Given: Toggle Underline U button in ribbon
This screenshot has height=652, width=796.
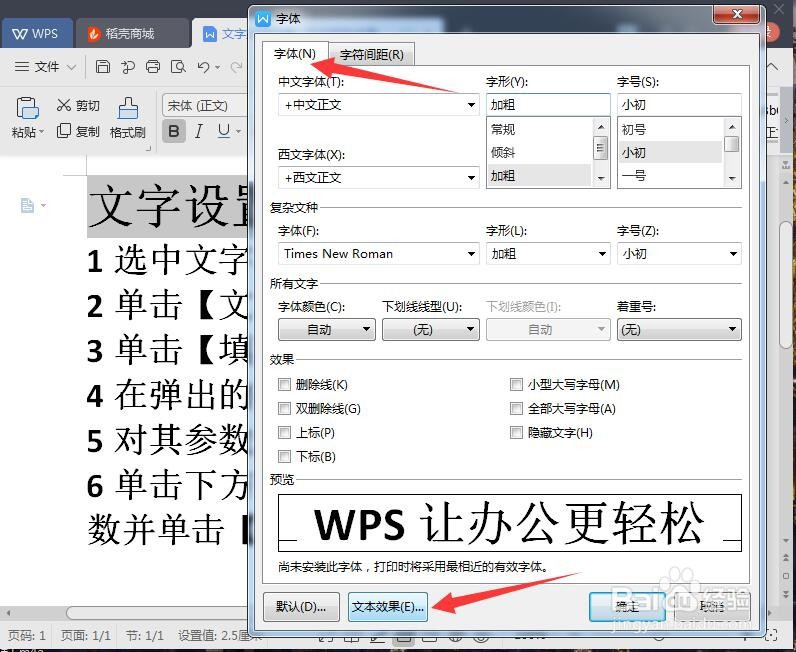Looking at the screenshot, I should (224, 131).
